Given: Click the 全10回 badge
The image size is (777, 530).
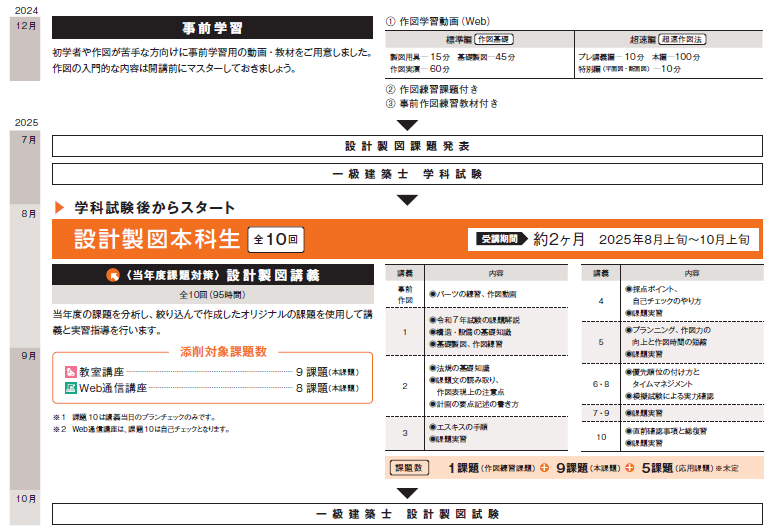Looking at the screenshot, I should coord(275,240).
